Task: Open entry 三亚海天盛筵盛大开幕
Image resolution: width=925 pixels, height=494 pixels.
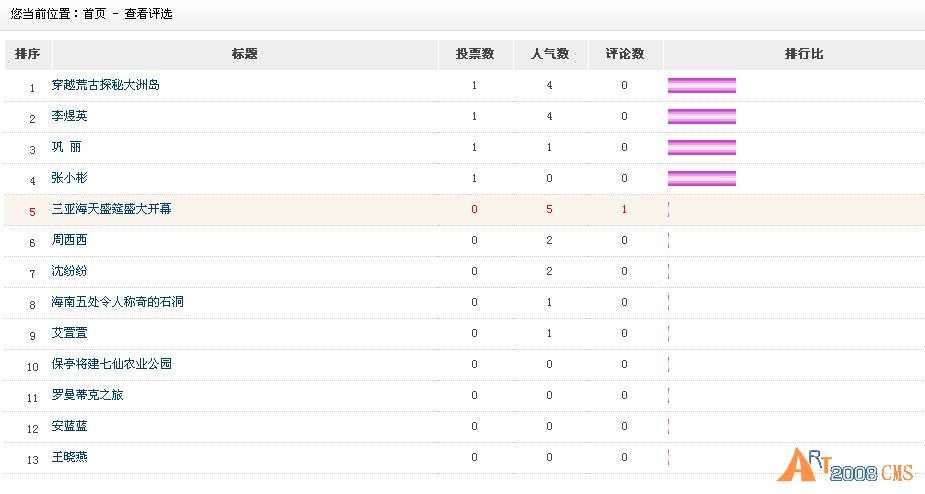Action: [111, 209]
